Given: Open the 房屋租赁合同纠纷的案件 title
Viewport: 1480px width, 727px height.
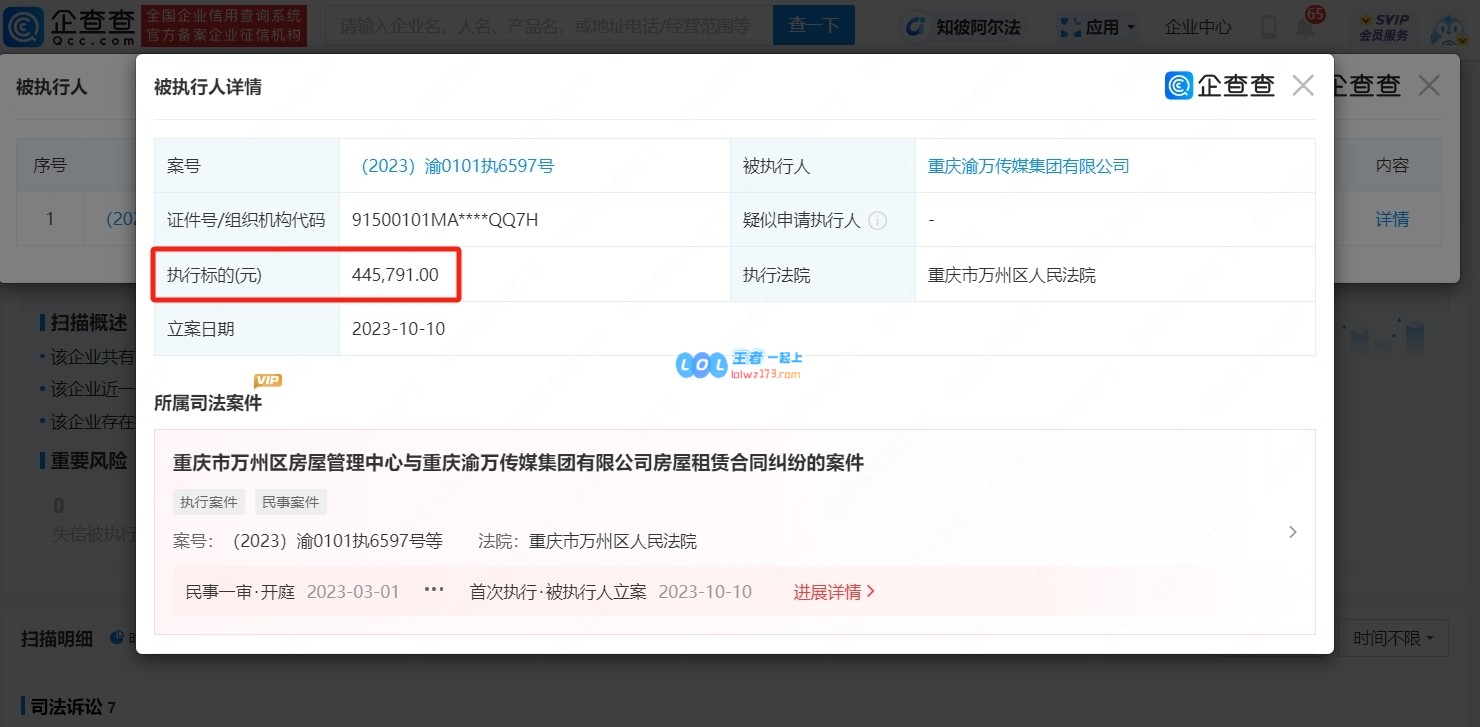Looking at the screenshot, I should coord(519,463).
